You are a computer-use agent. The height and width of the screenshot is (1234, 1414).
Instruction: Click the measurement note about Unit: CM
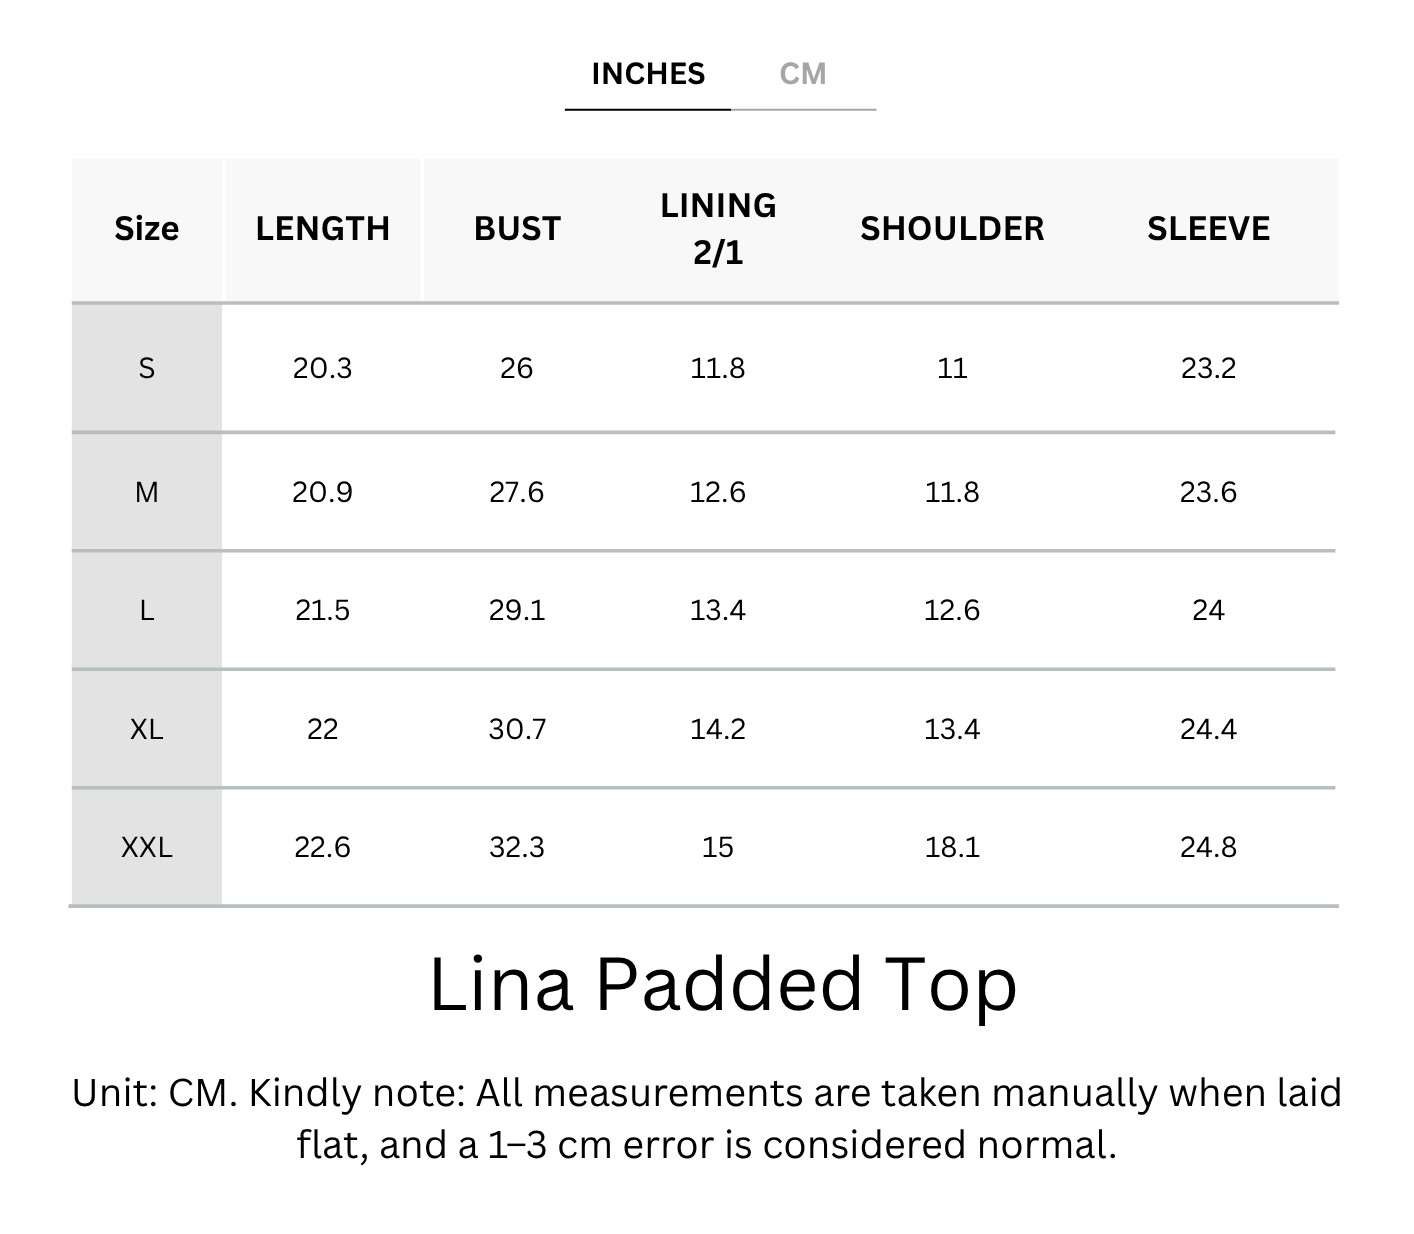(x=706, y=1119)
